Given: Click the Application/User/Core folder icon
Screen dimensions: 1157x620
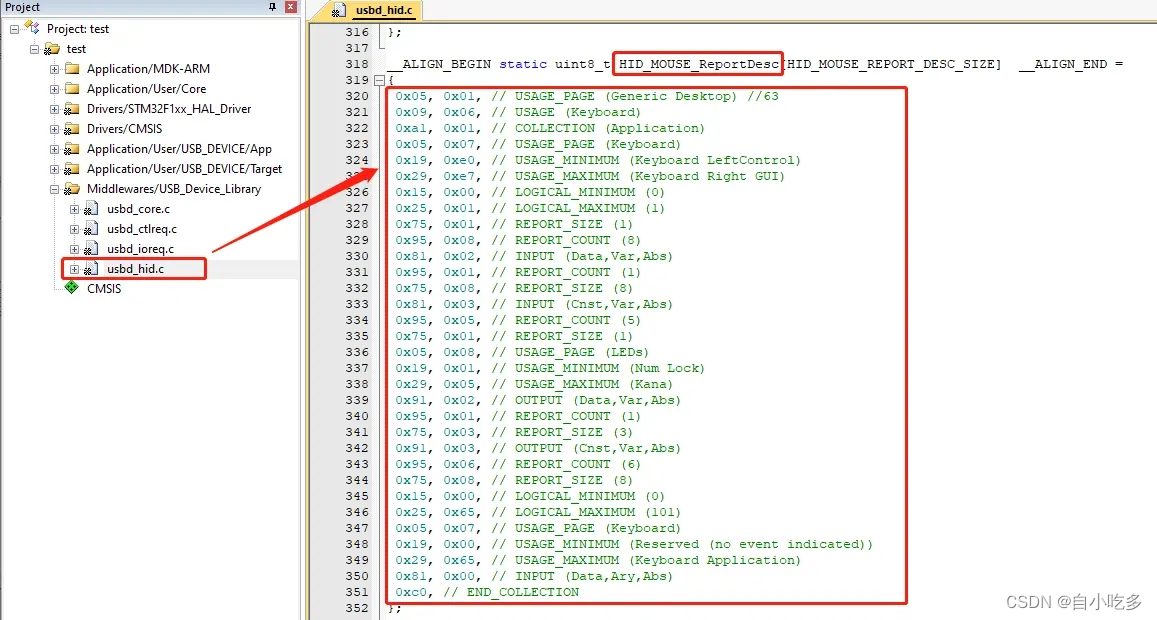Looking at the screenshot, I should (72, 89).
